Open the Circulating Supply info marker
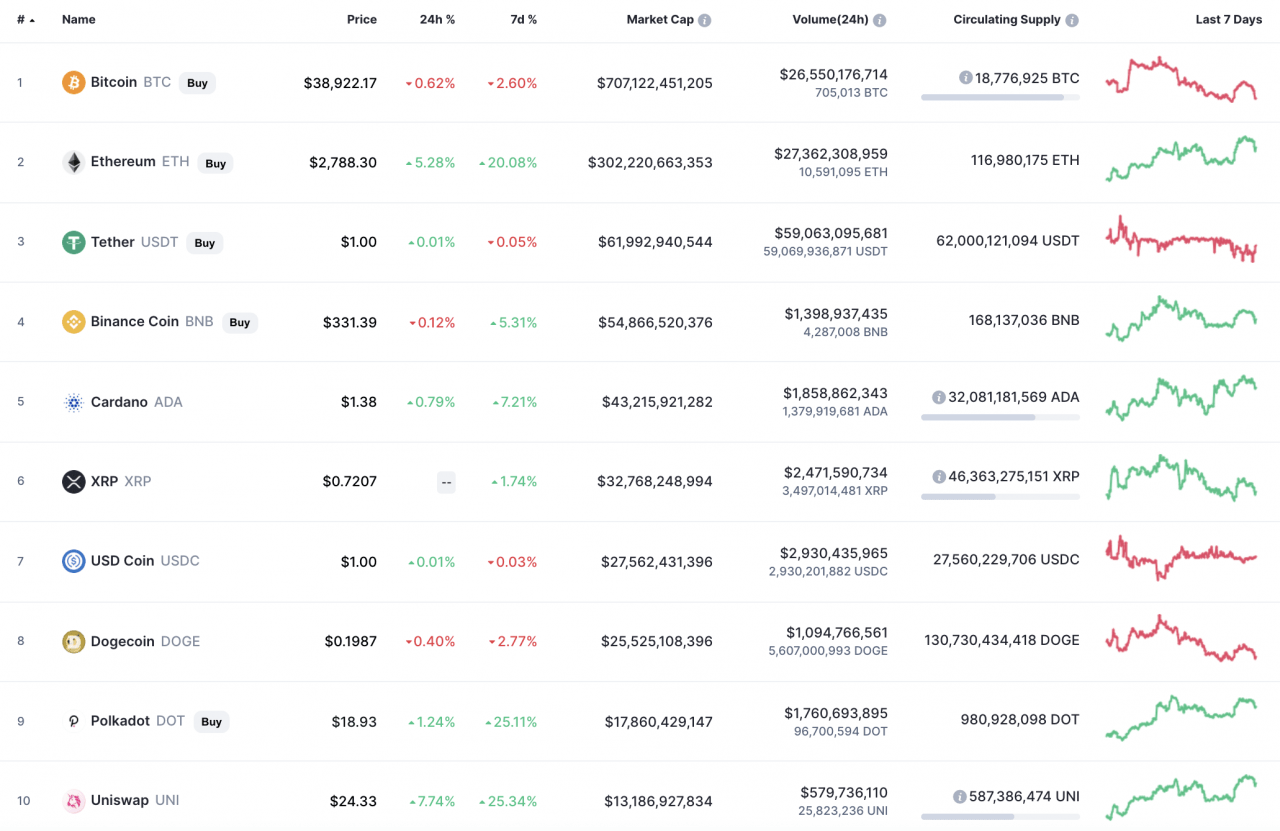This screenshot has height=831, width=1280. [1072, 19]
